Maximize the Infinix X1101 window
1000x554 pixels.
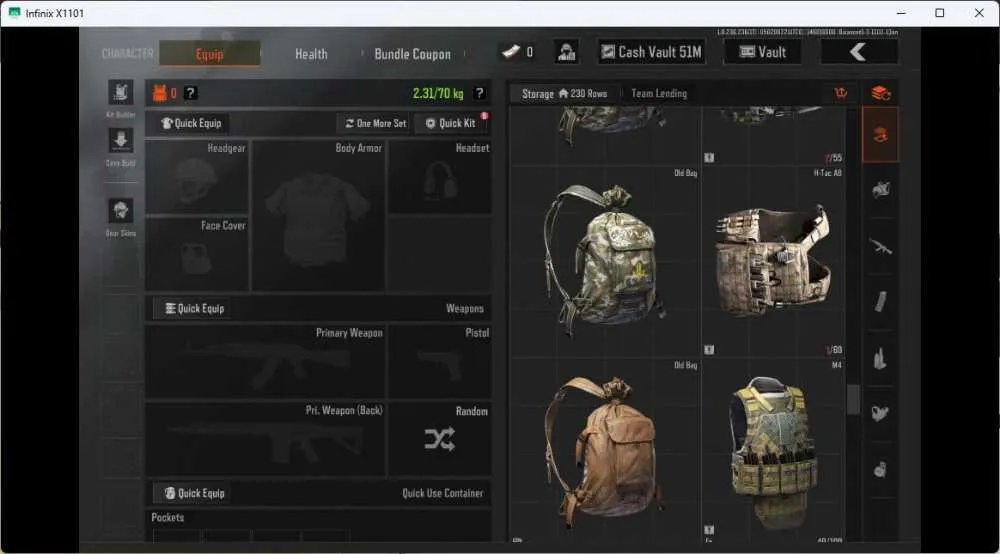tap(939, 13)
